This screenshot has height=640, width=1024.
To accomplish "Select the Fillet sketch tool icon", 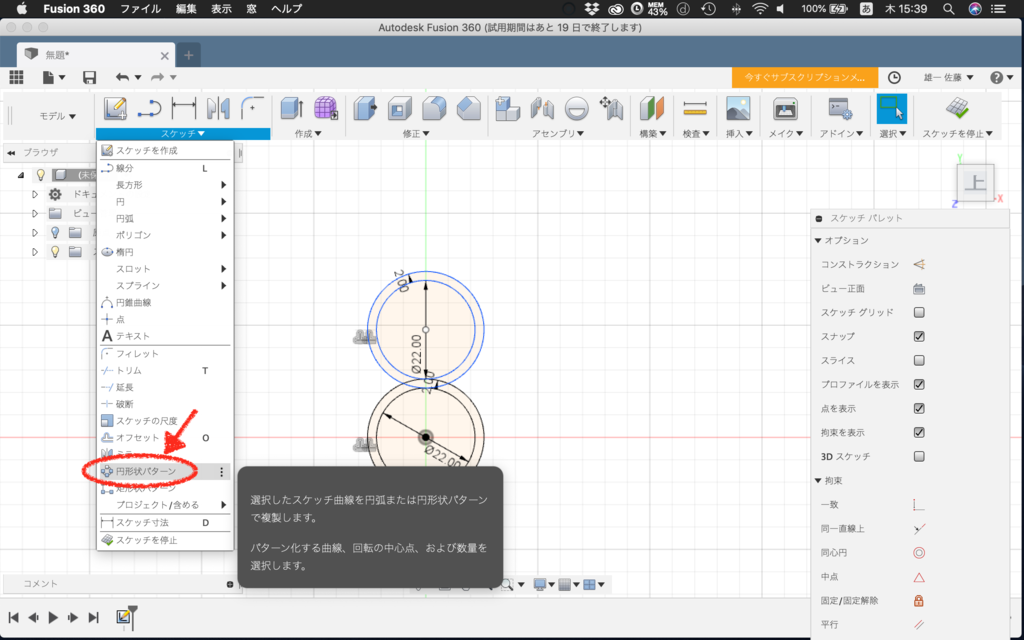I will pos(252,108).
